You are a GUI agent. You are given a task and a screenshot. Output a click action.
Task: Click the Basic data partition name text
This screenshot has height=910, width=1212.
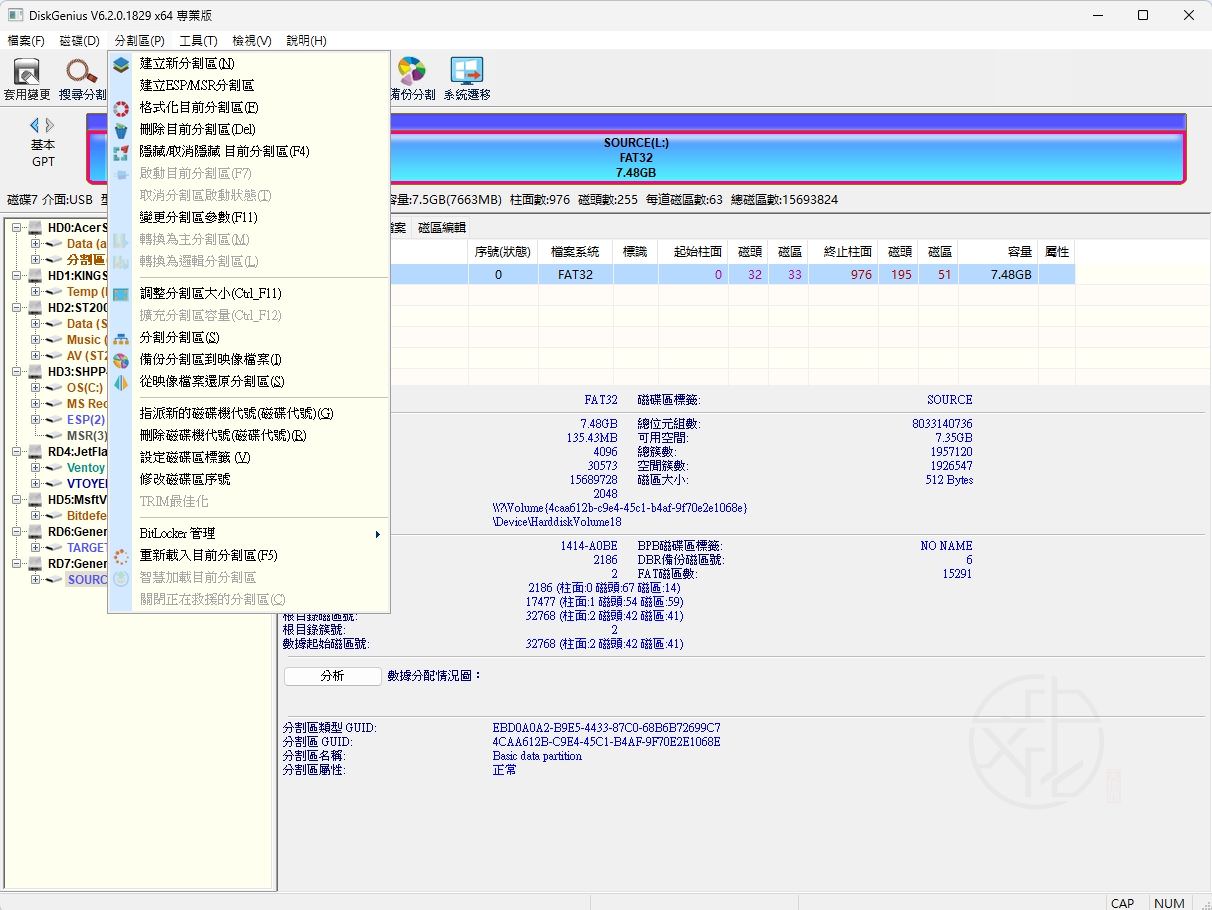537,756
